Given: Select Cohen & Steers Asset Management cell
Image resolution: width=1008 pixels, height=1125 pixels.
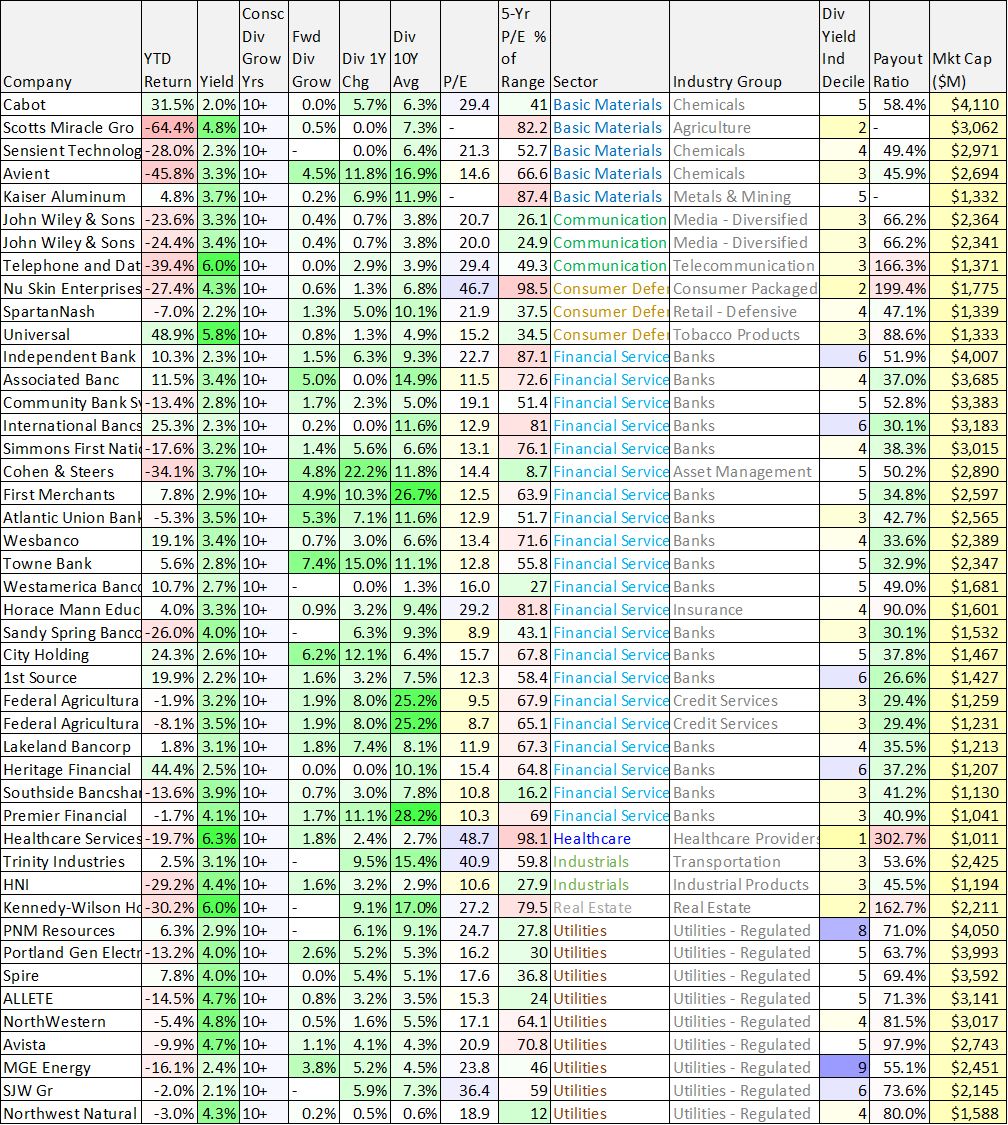Looking at the screenshot, I should click(x=744, y=471).
